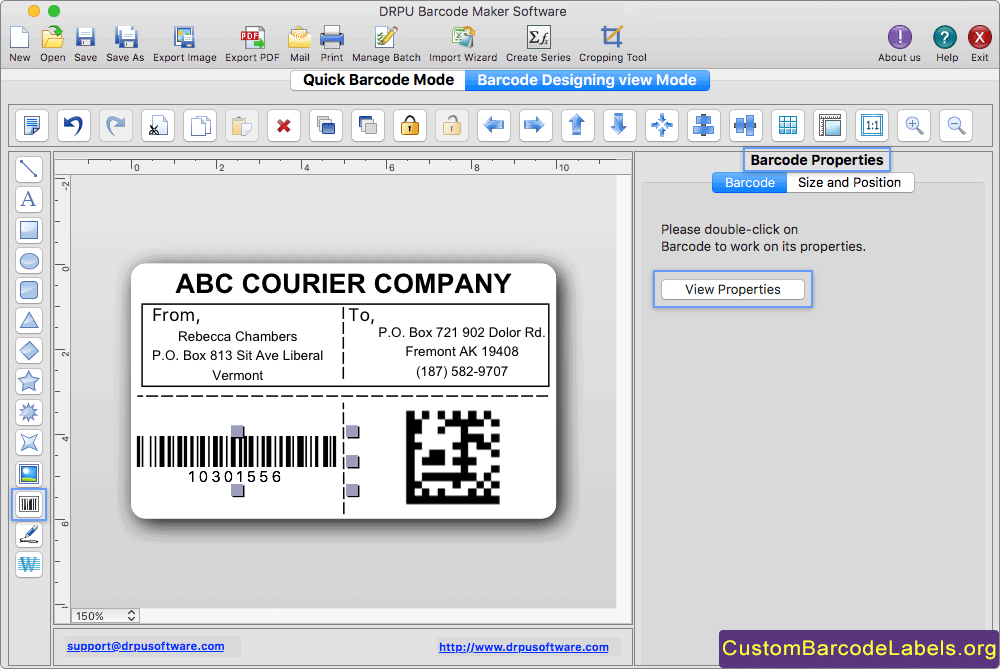
Task: Choose Save As in the toolbar
Action: point(125,43)
